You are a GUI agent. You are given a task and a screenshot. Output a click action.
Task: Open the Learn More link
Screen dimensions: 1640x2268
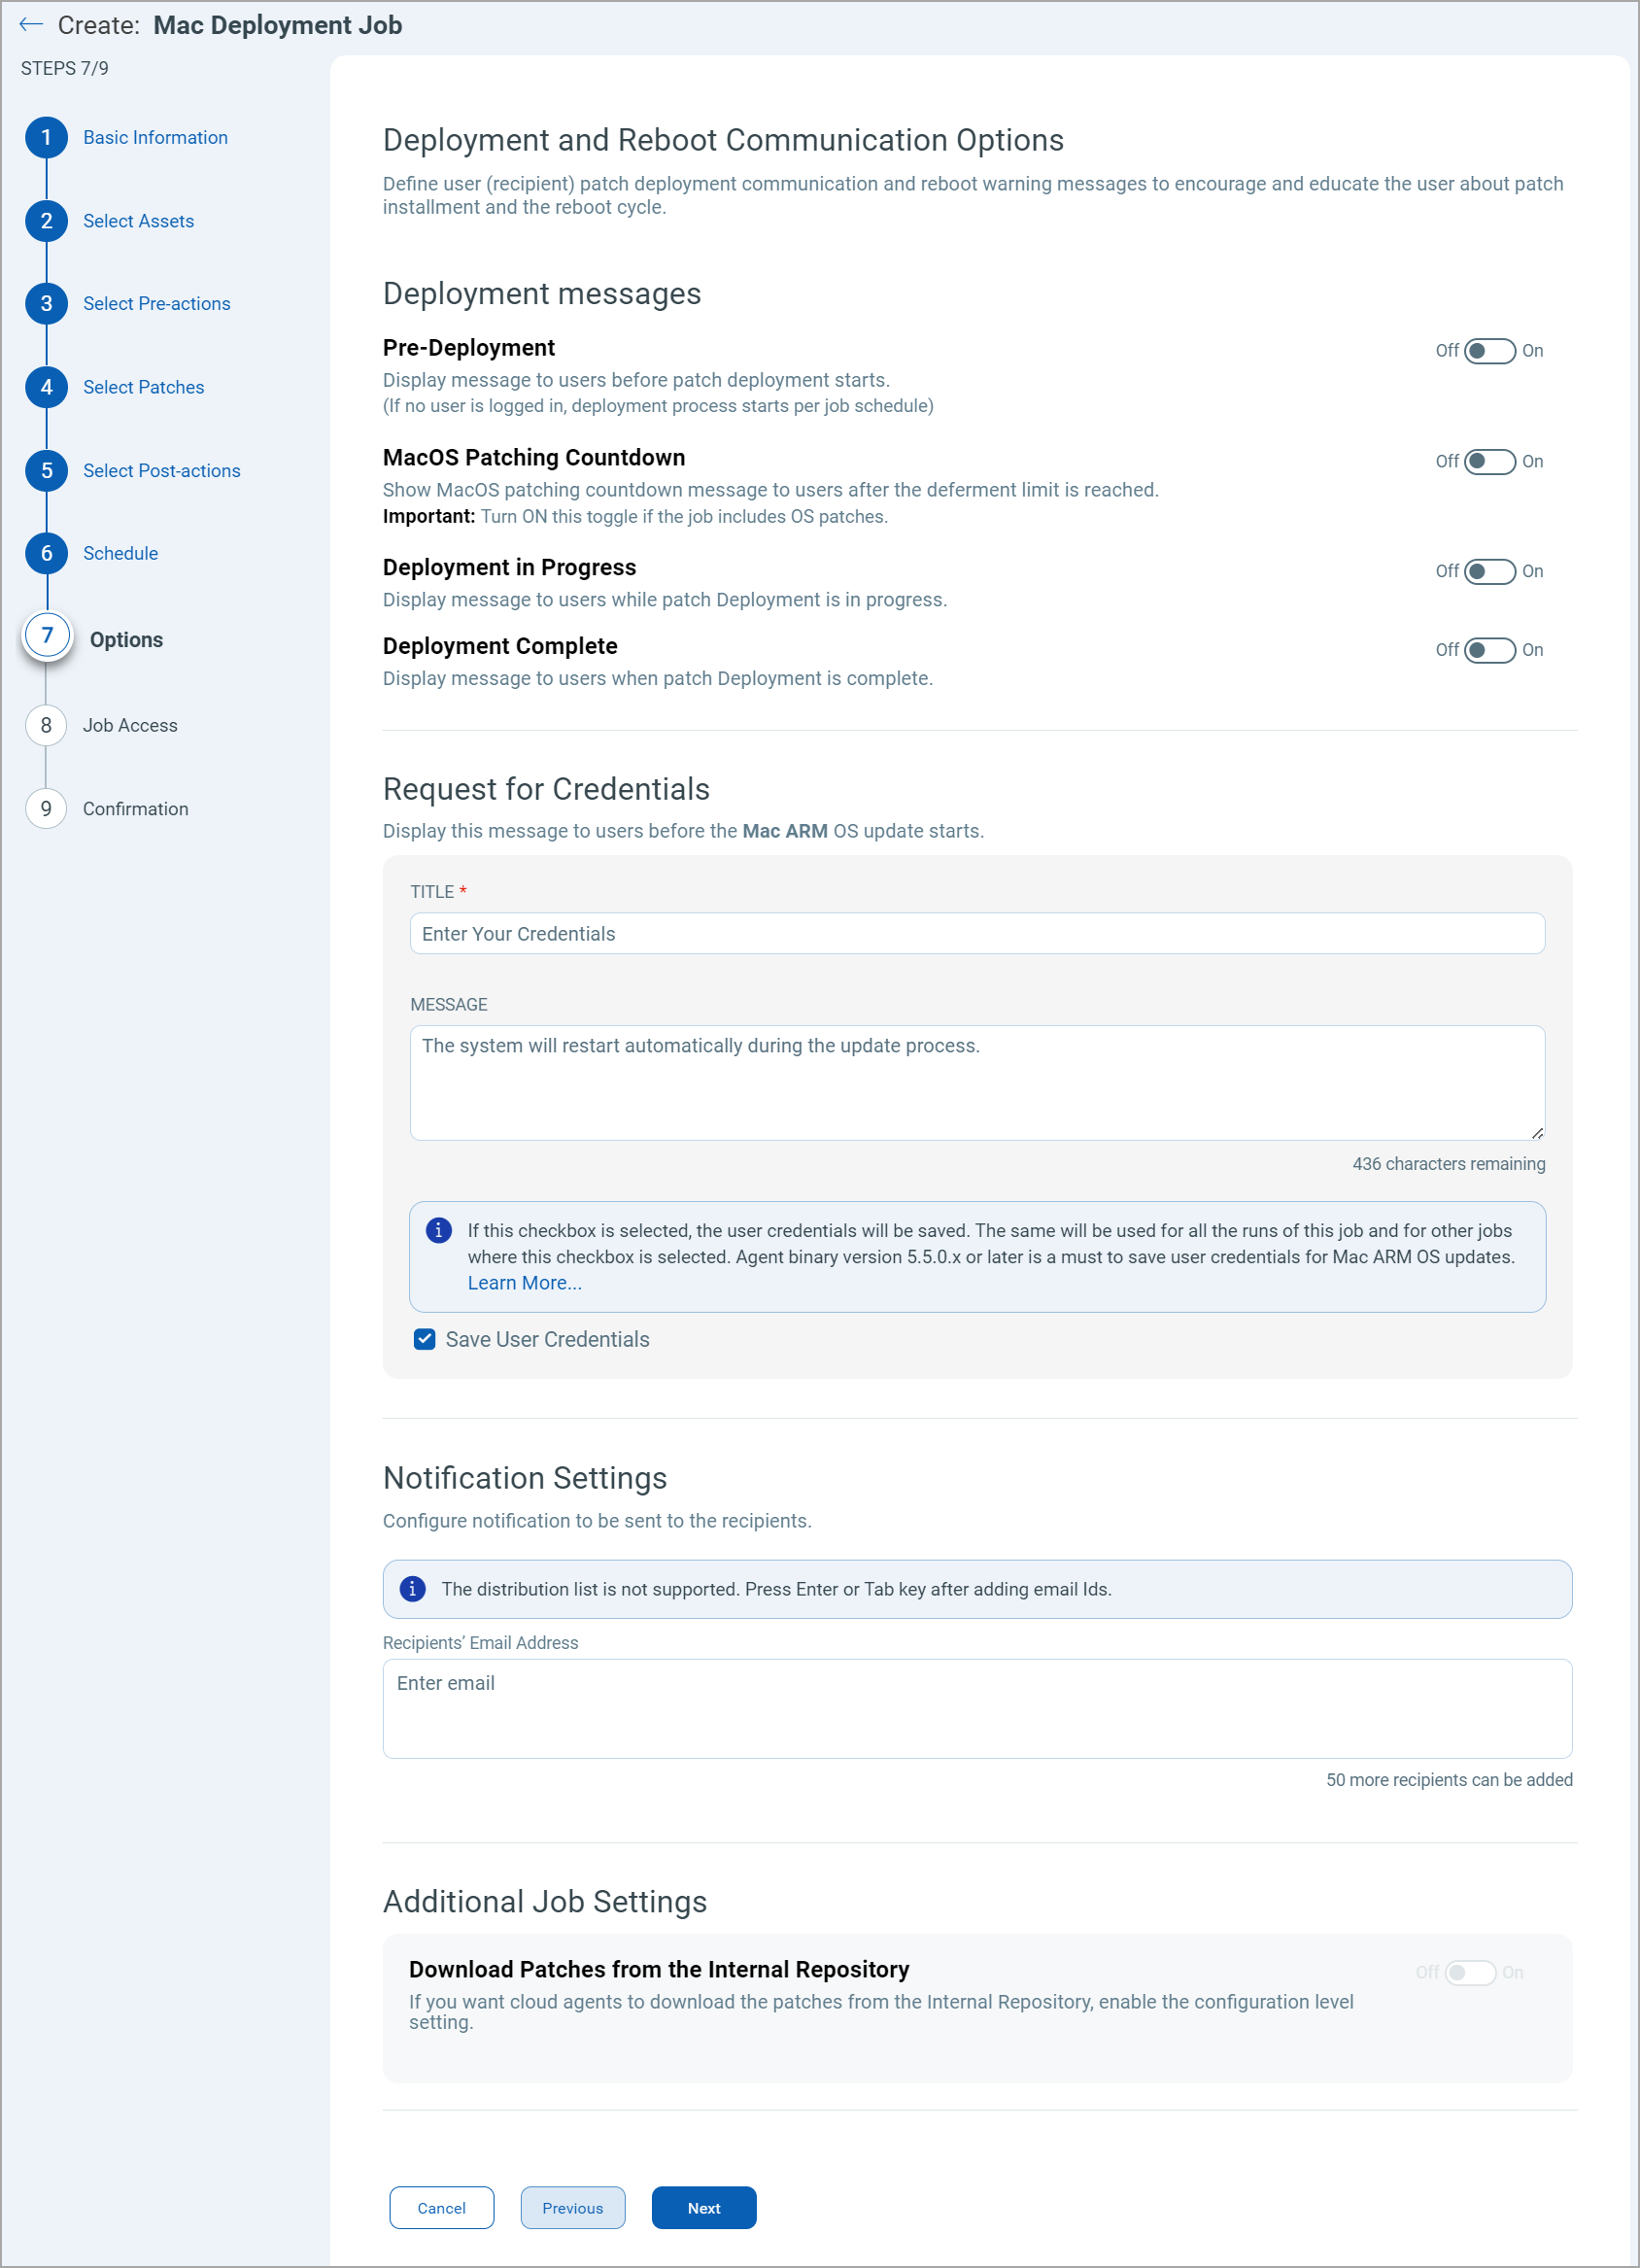(x=525, y=1282)
